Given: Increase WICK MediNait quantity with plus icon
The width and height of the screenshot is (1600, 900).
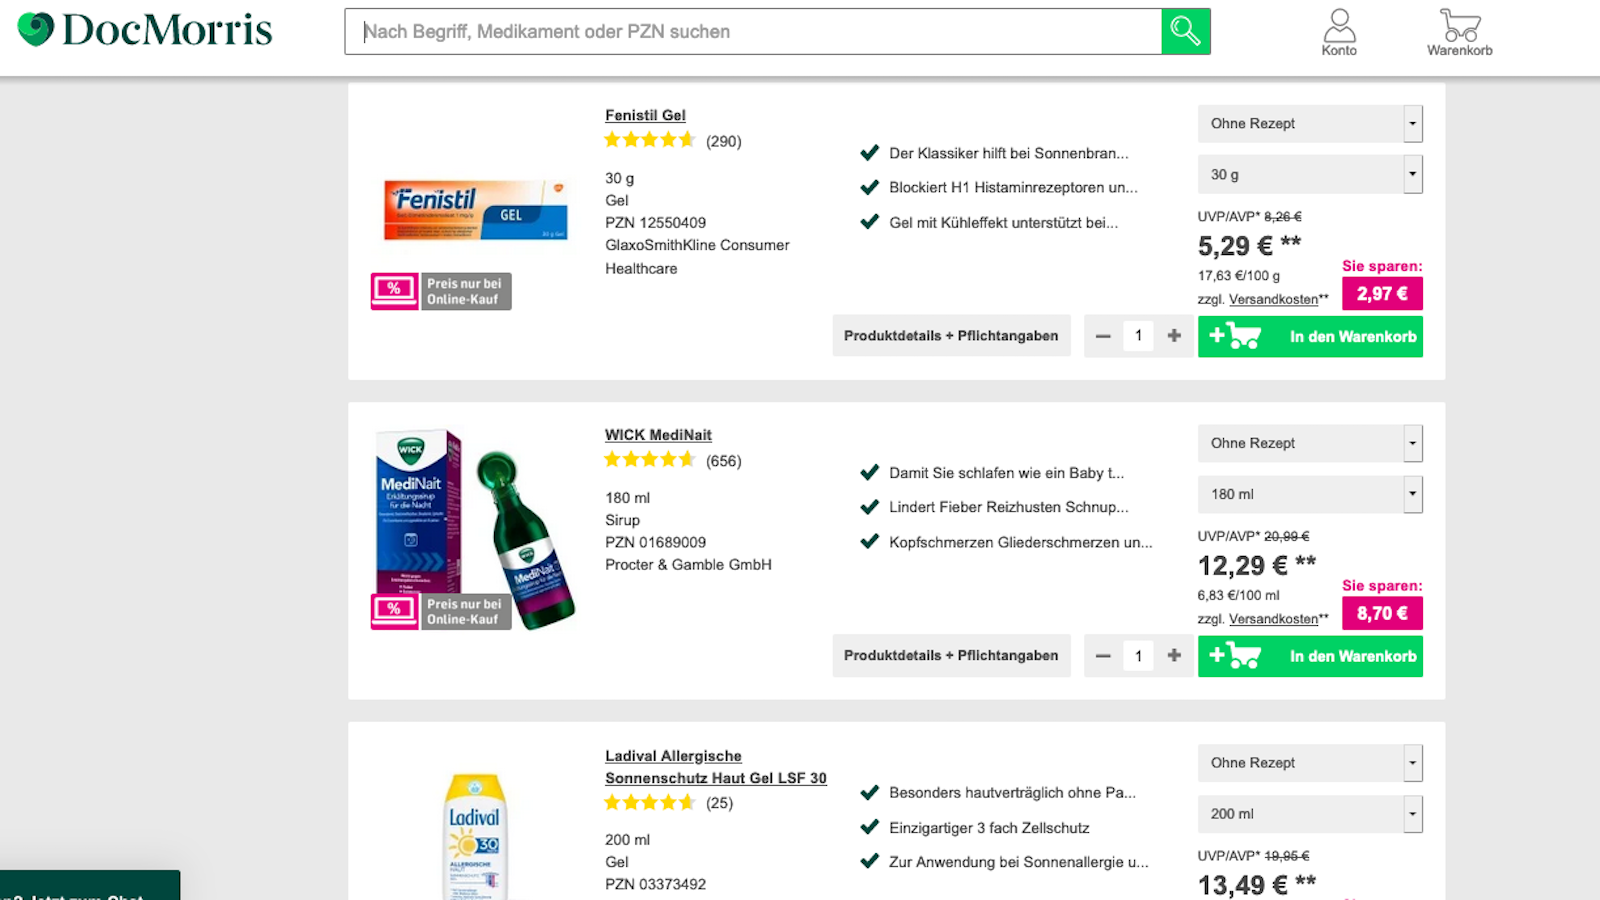Looking at the screenshot, I should (x=1174, y=656).
